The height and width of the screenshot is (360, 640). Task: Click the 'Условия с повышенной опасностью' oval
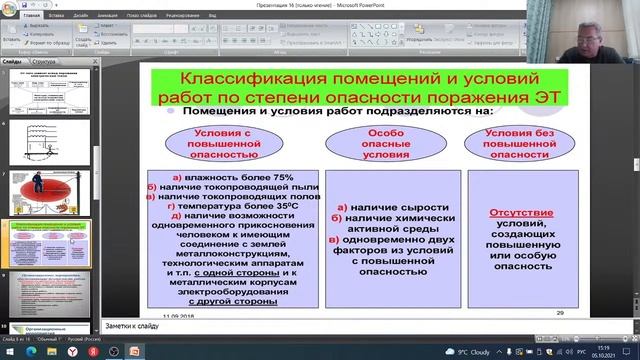click(224, 144)
